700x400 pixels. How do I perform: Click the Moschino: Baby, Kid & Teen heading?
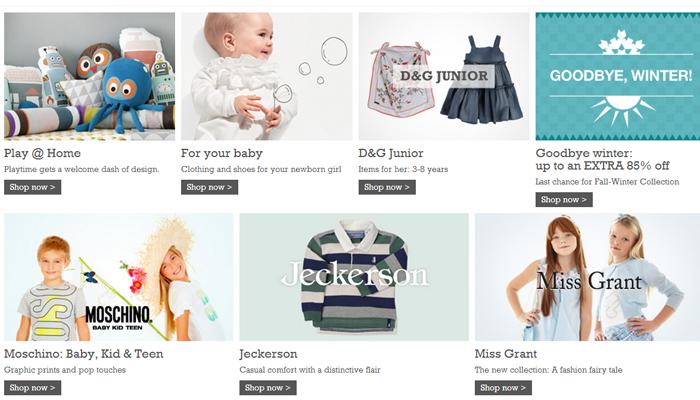pos(83,354)
